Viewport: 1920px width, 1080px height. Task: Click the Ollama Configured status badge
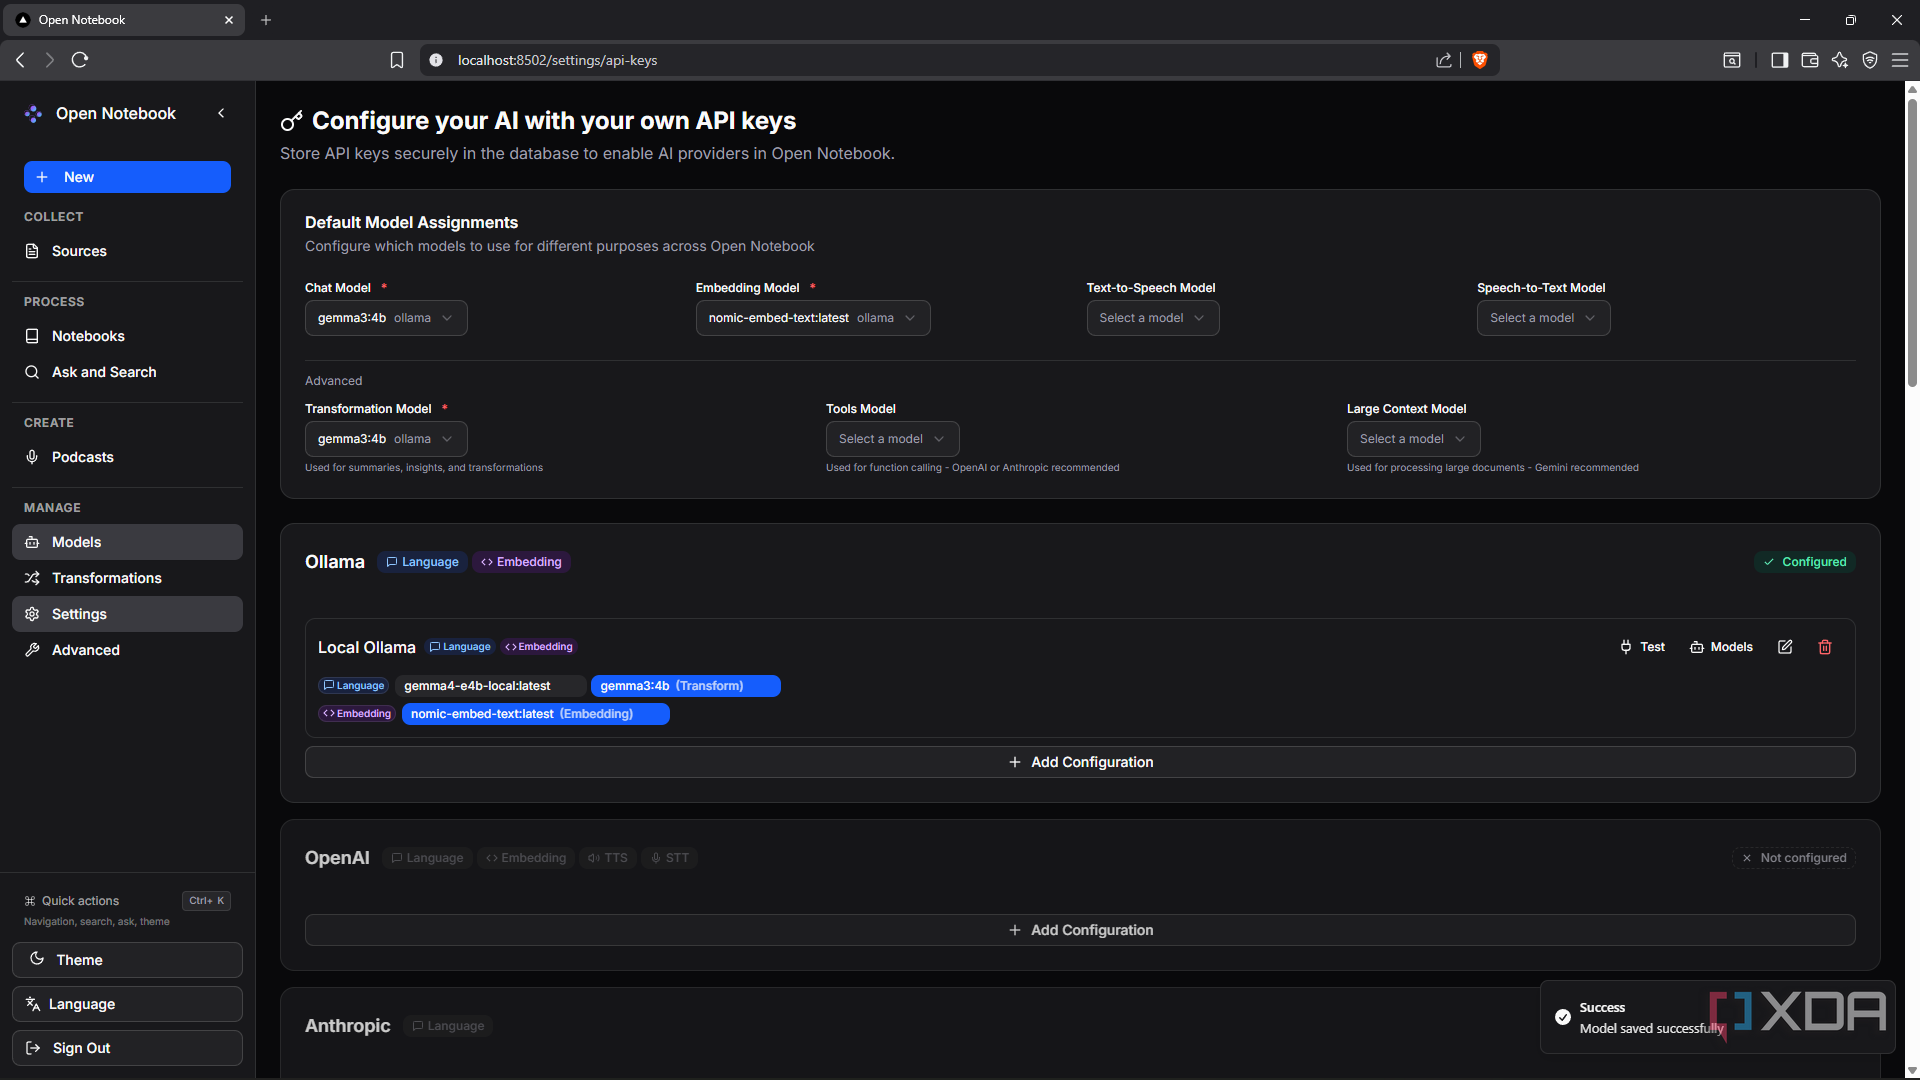tap(1805, 562)
